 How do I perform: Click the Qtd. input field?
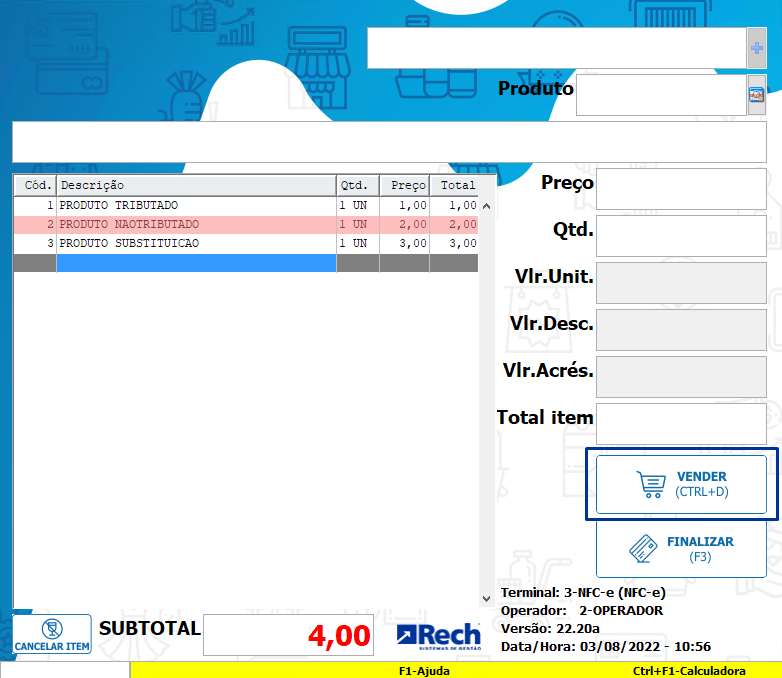[681, 236]
